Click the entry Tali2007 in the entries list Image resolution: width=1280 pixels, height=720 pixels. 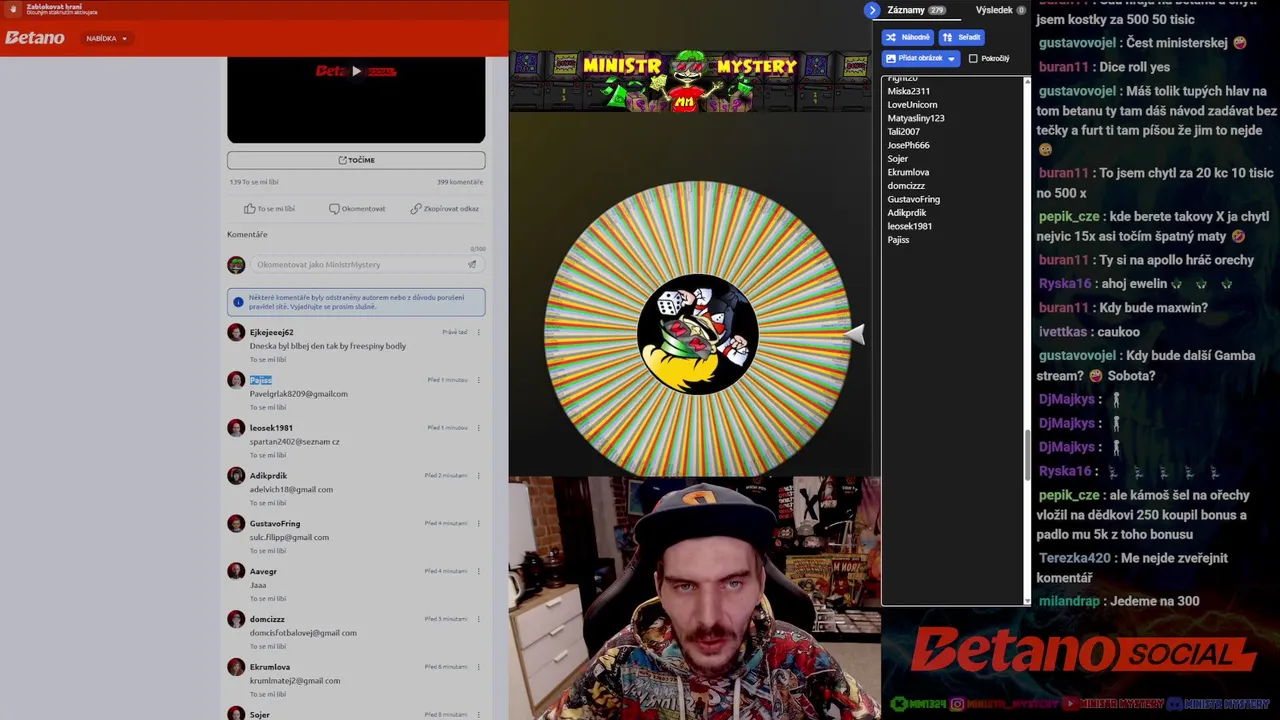tap(903, 132)
